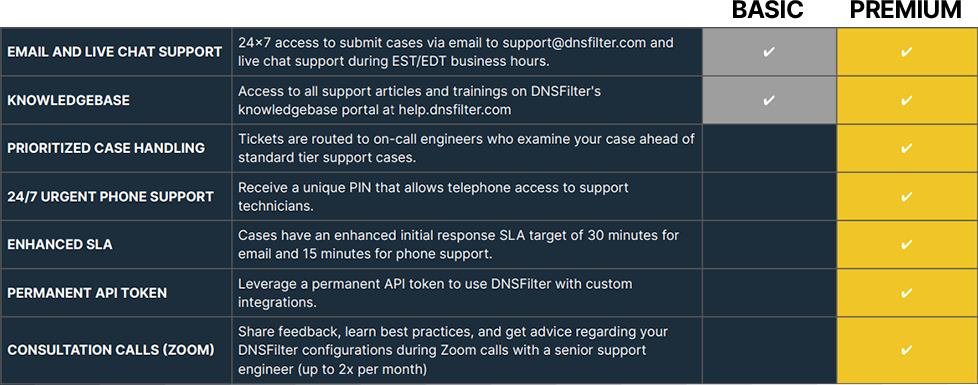The image size is (978, 385).
Task: Click the Knowledgebase row label
Action: click(x=69, y=100)
